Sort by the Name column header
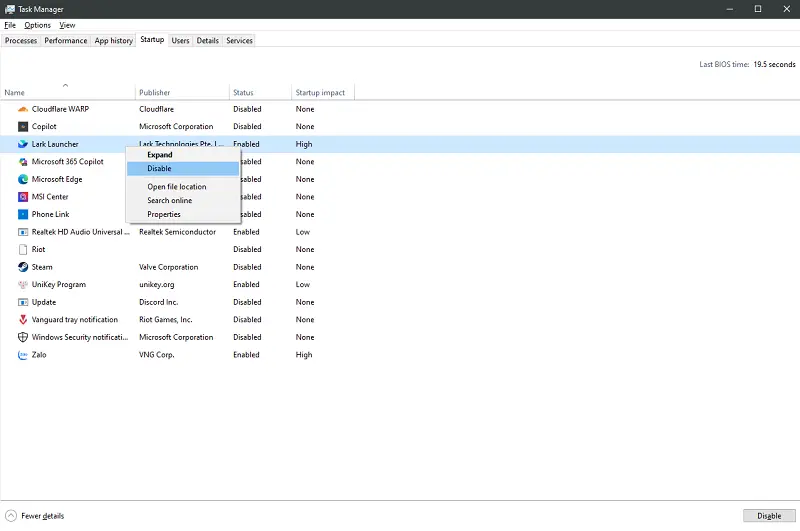Viewport: 800px width, 531px height. tap(67, 91)
